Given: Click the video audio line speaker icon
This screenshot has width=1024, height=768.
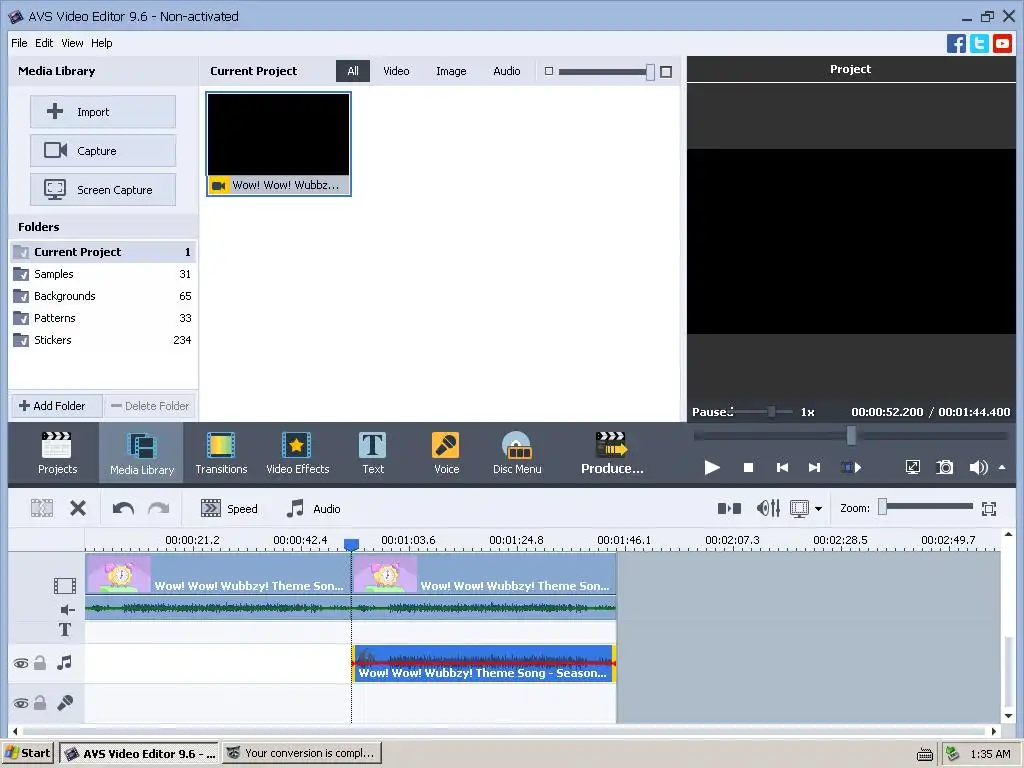Looking at the screenshot, I should (67, 610).
